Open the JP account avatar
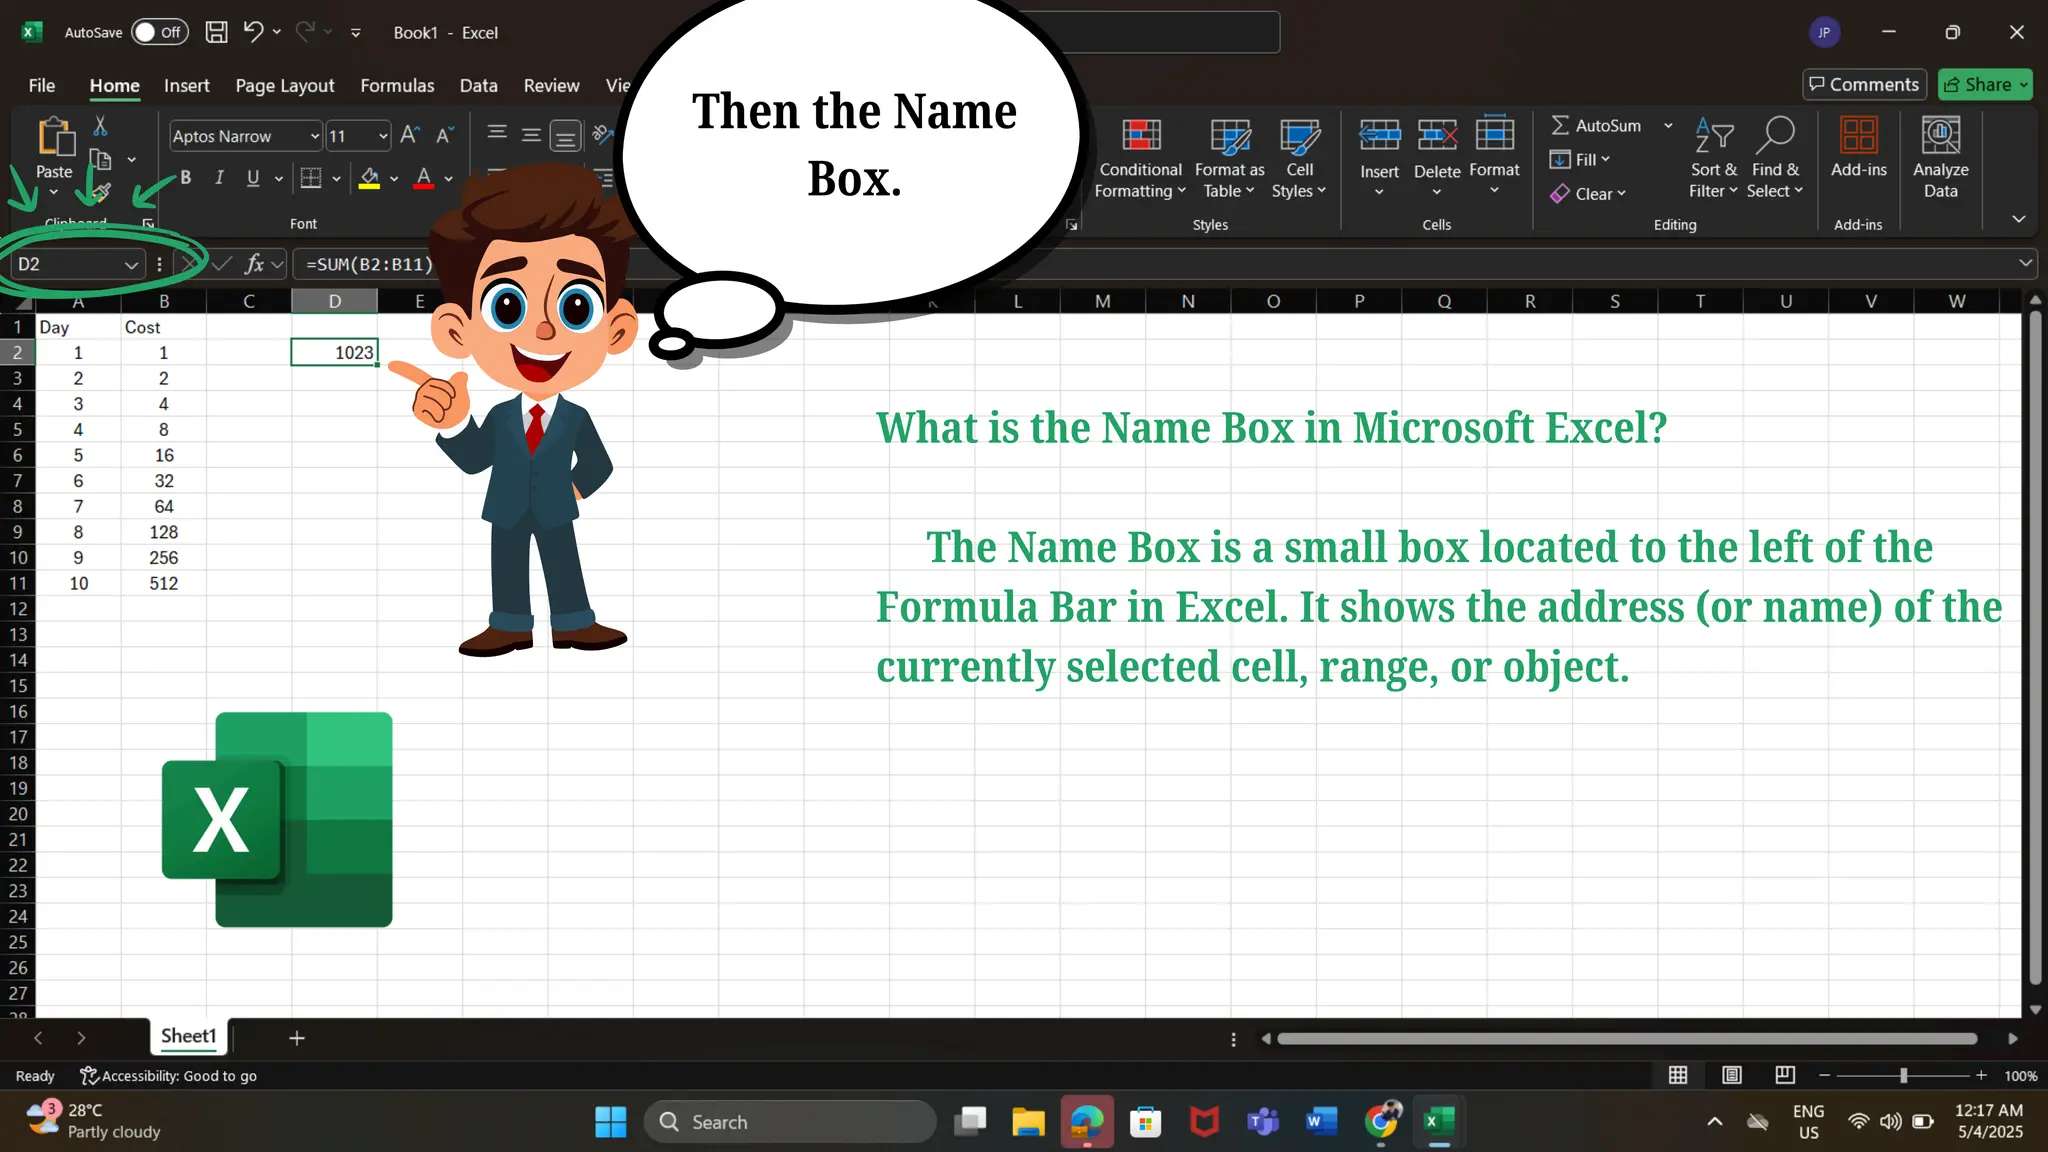2048x1152 pixels. 1824,32
